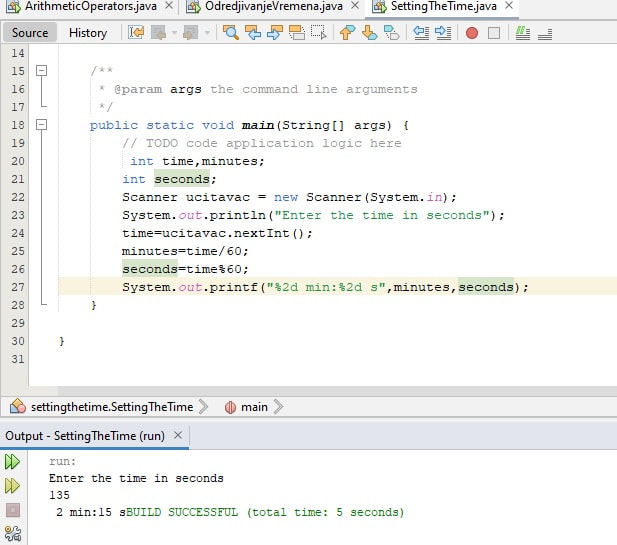Click settingthetime.SettingTheTime breadcrumb
Image resolution: width=617 pixels, height=545 pixels.
[112, 406]
